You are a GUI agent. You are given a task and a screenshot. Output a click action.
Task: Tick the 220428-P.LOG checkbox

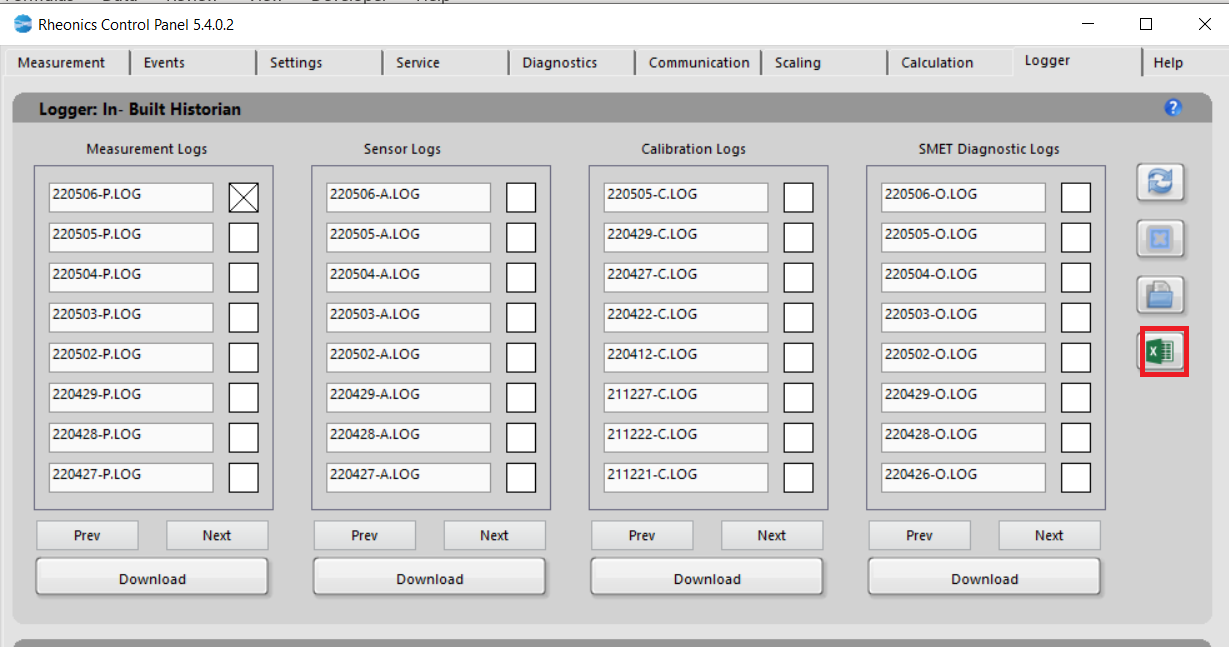pos(244,438)
